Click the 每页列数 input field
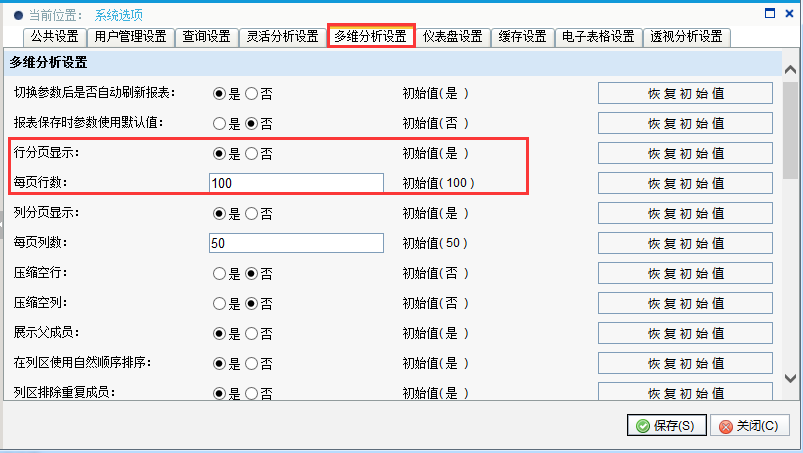Screen dimensions: 803x453 296,243
